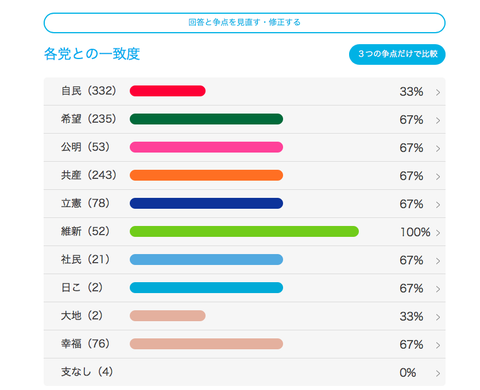Open chevron beside 支なし 0%
The width and height of the screenshot is (480, 390).
(x=438, y=373)
